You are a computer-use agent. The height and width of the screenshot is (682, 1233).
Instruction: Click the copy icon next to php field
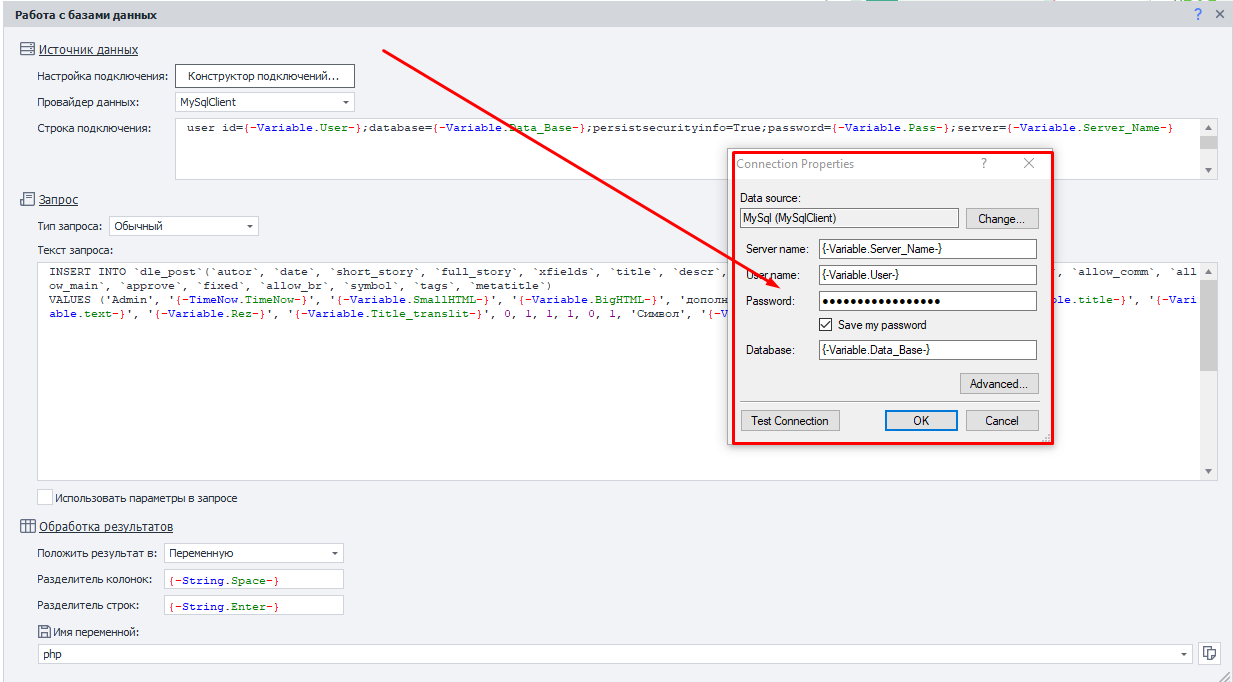click(1210, 653)
